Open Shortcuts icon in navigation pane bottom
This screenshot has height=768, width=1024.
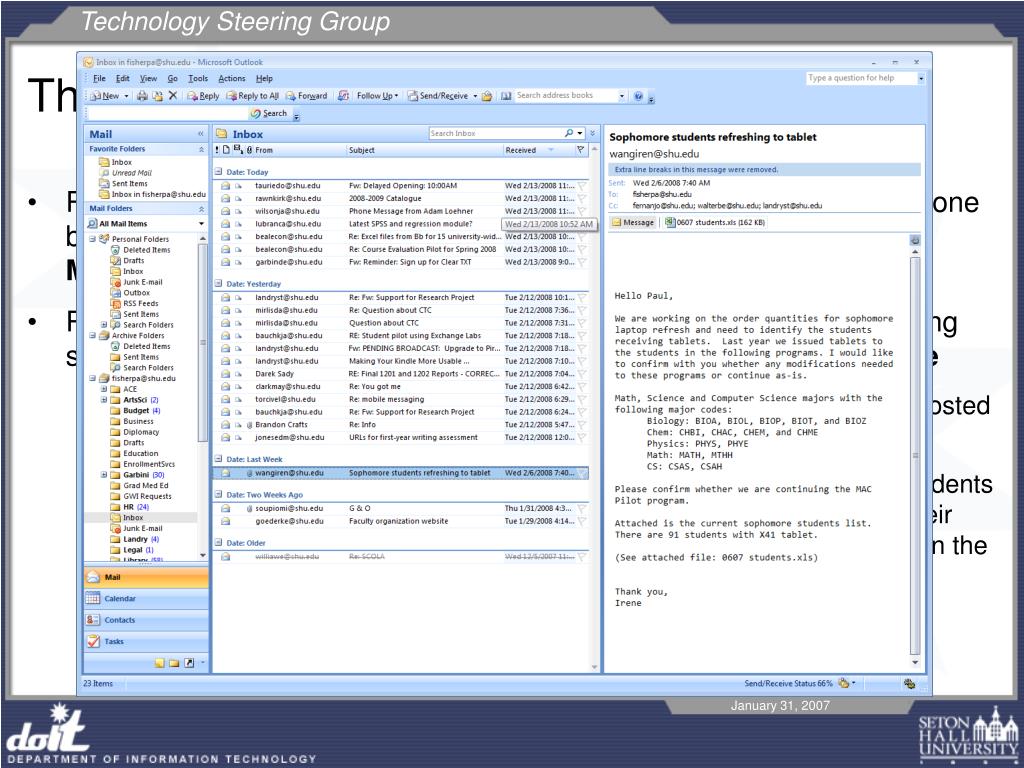189,664
